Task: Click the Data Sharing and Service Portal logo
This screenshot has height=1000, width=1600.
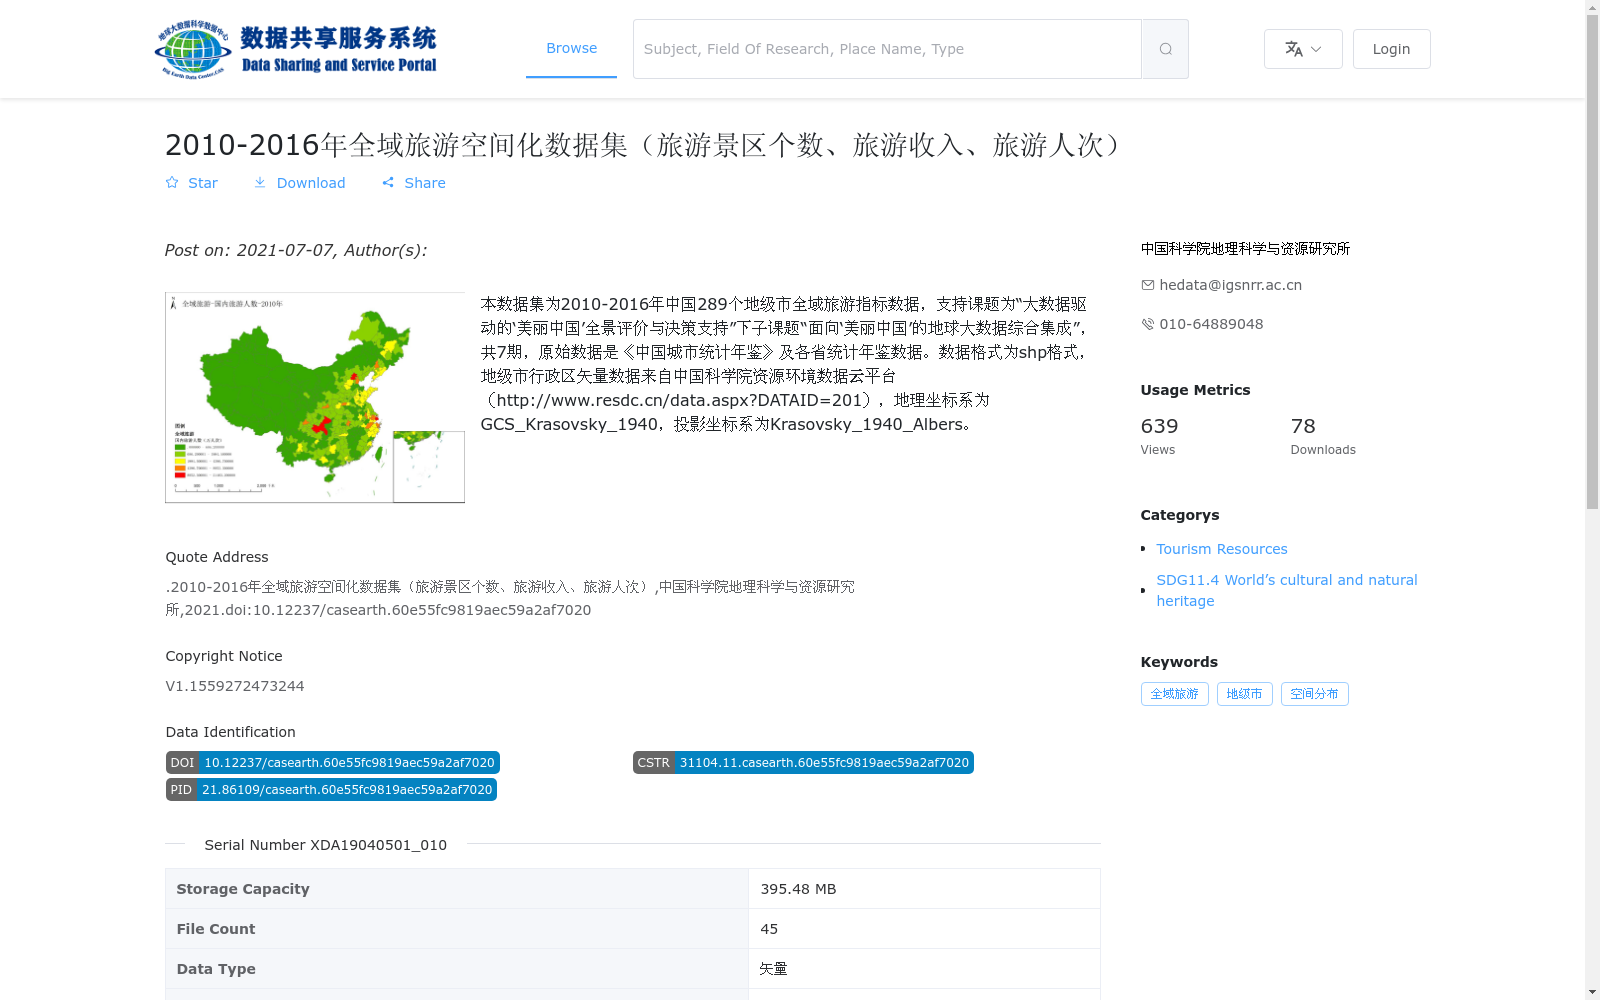Action: (x=296, y=49)
